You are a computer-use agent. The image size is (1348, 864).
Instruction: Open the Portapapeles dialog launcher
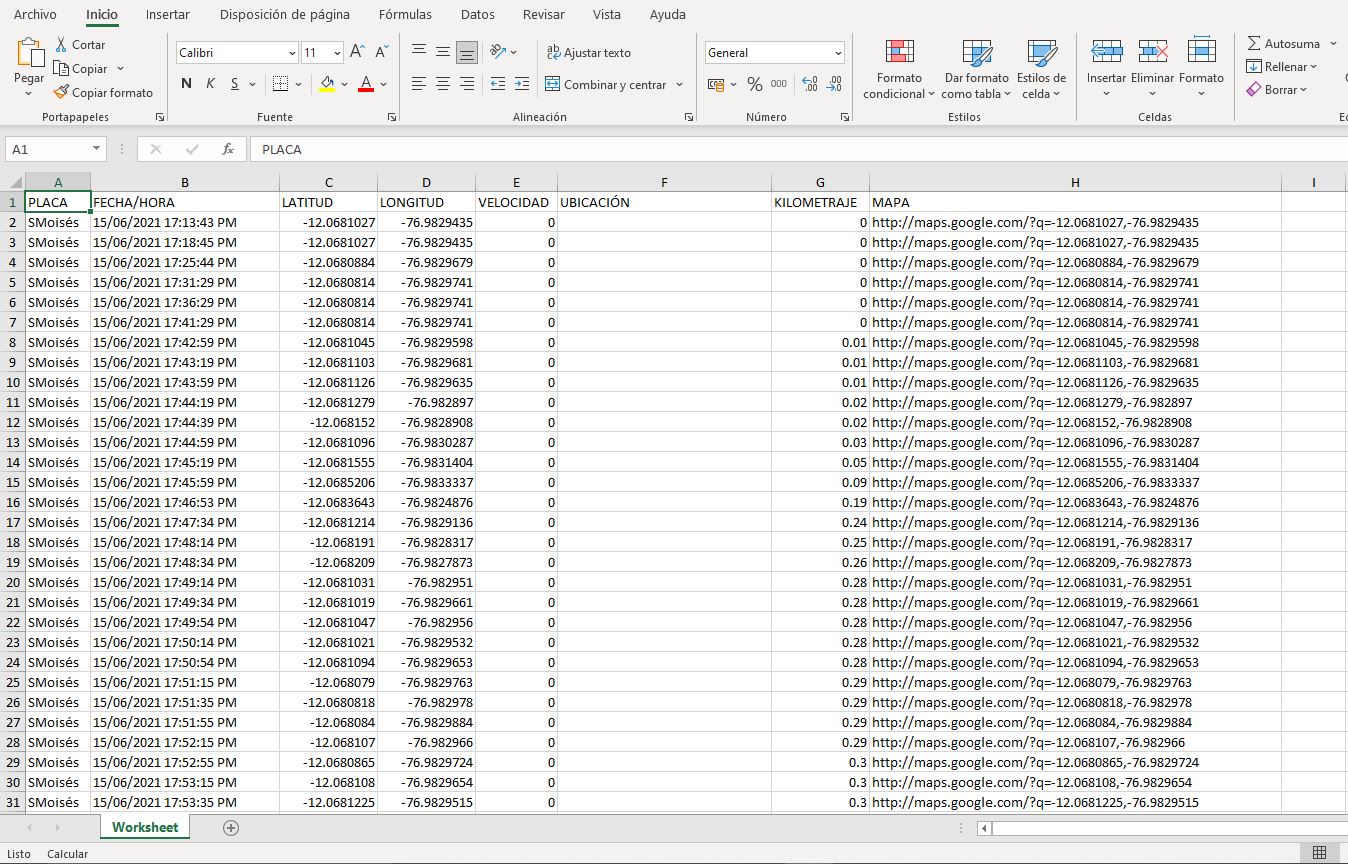pyautogui.click(x=159, y=117)
